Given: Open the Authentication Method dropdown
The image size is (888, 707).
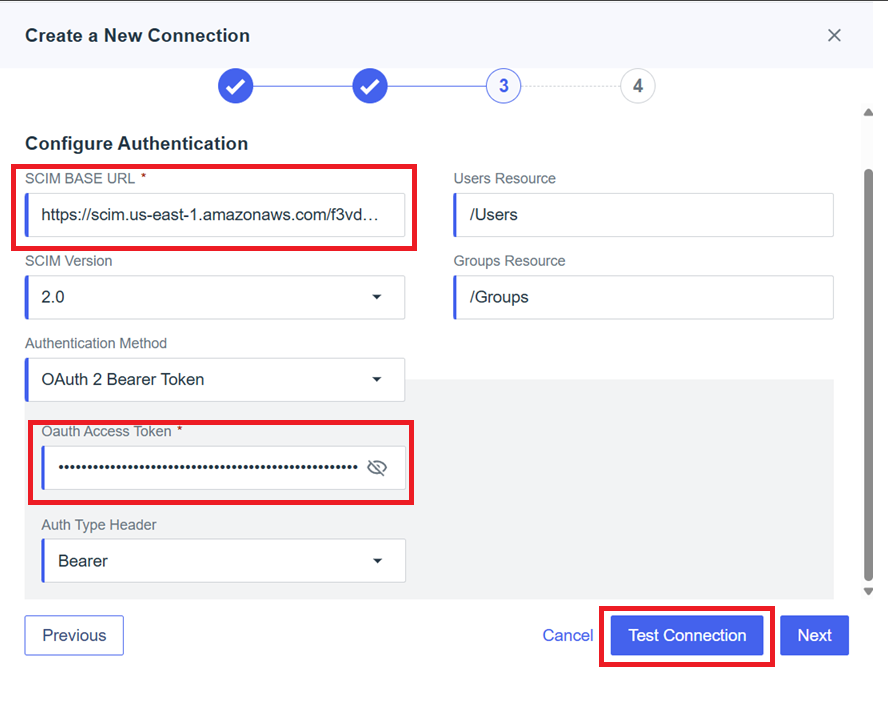Looking at the screenshot, I should coord(378,380).
